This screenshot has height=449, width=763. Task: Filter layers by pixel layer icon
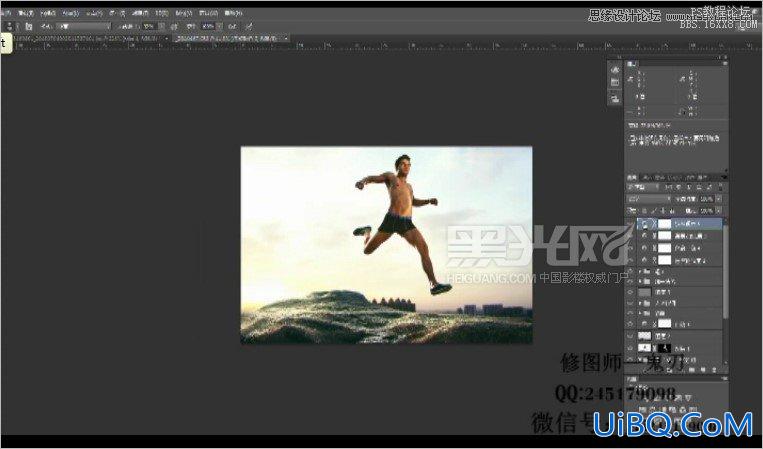coord(668,187)
